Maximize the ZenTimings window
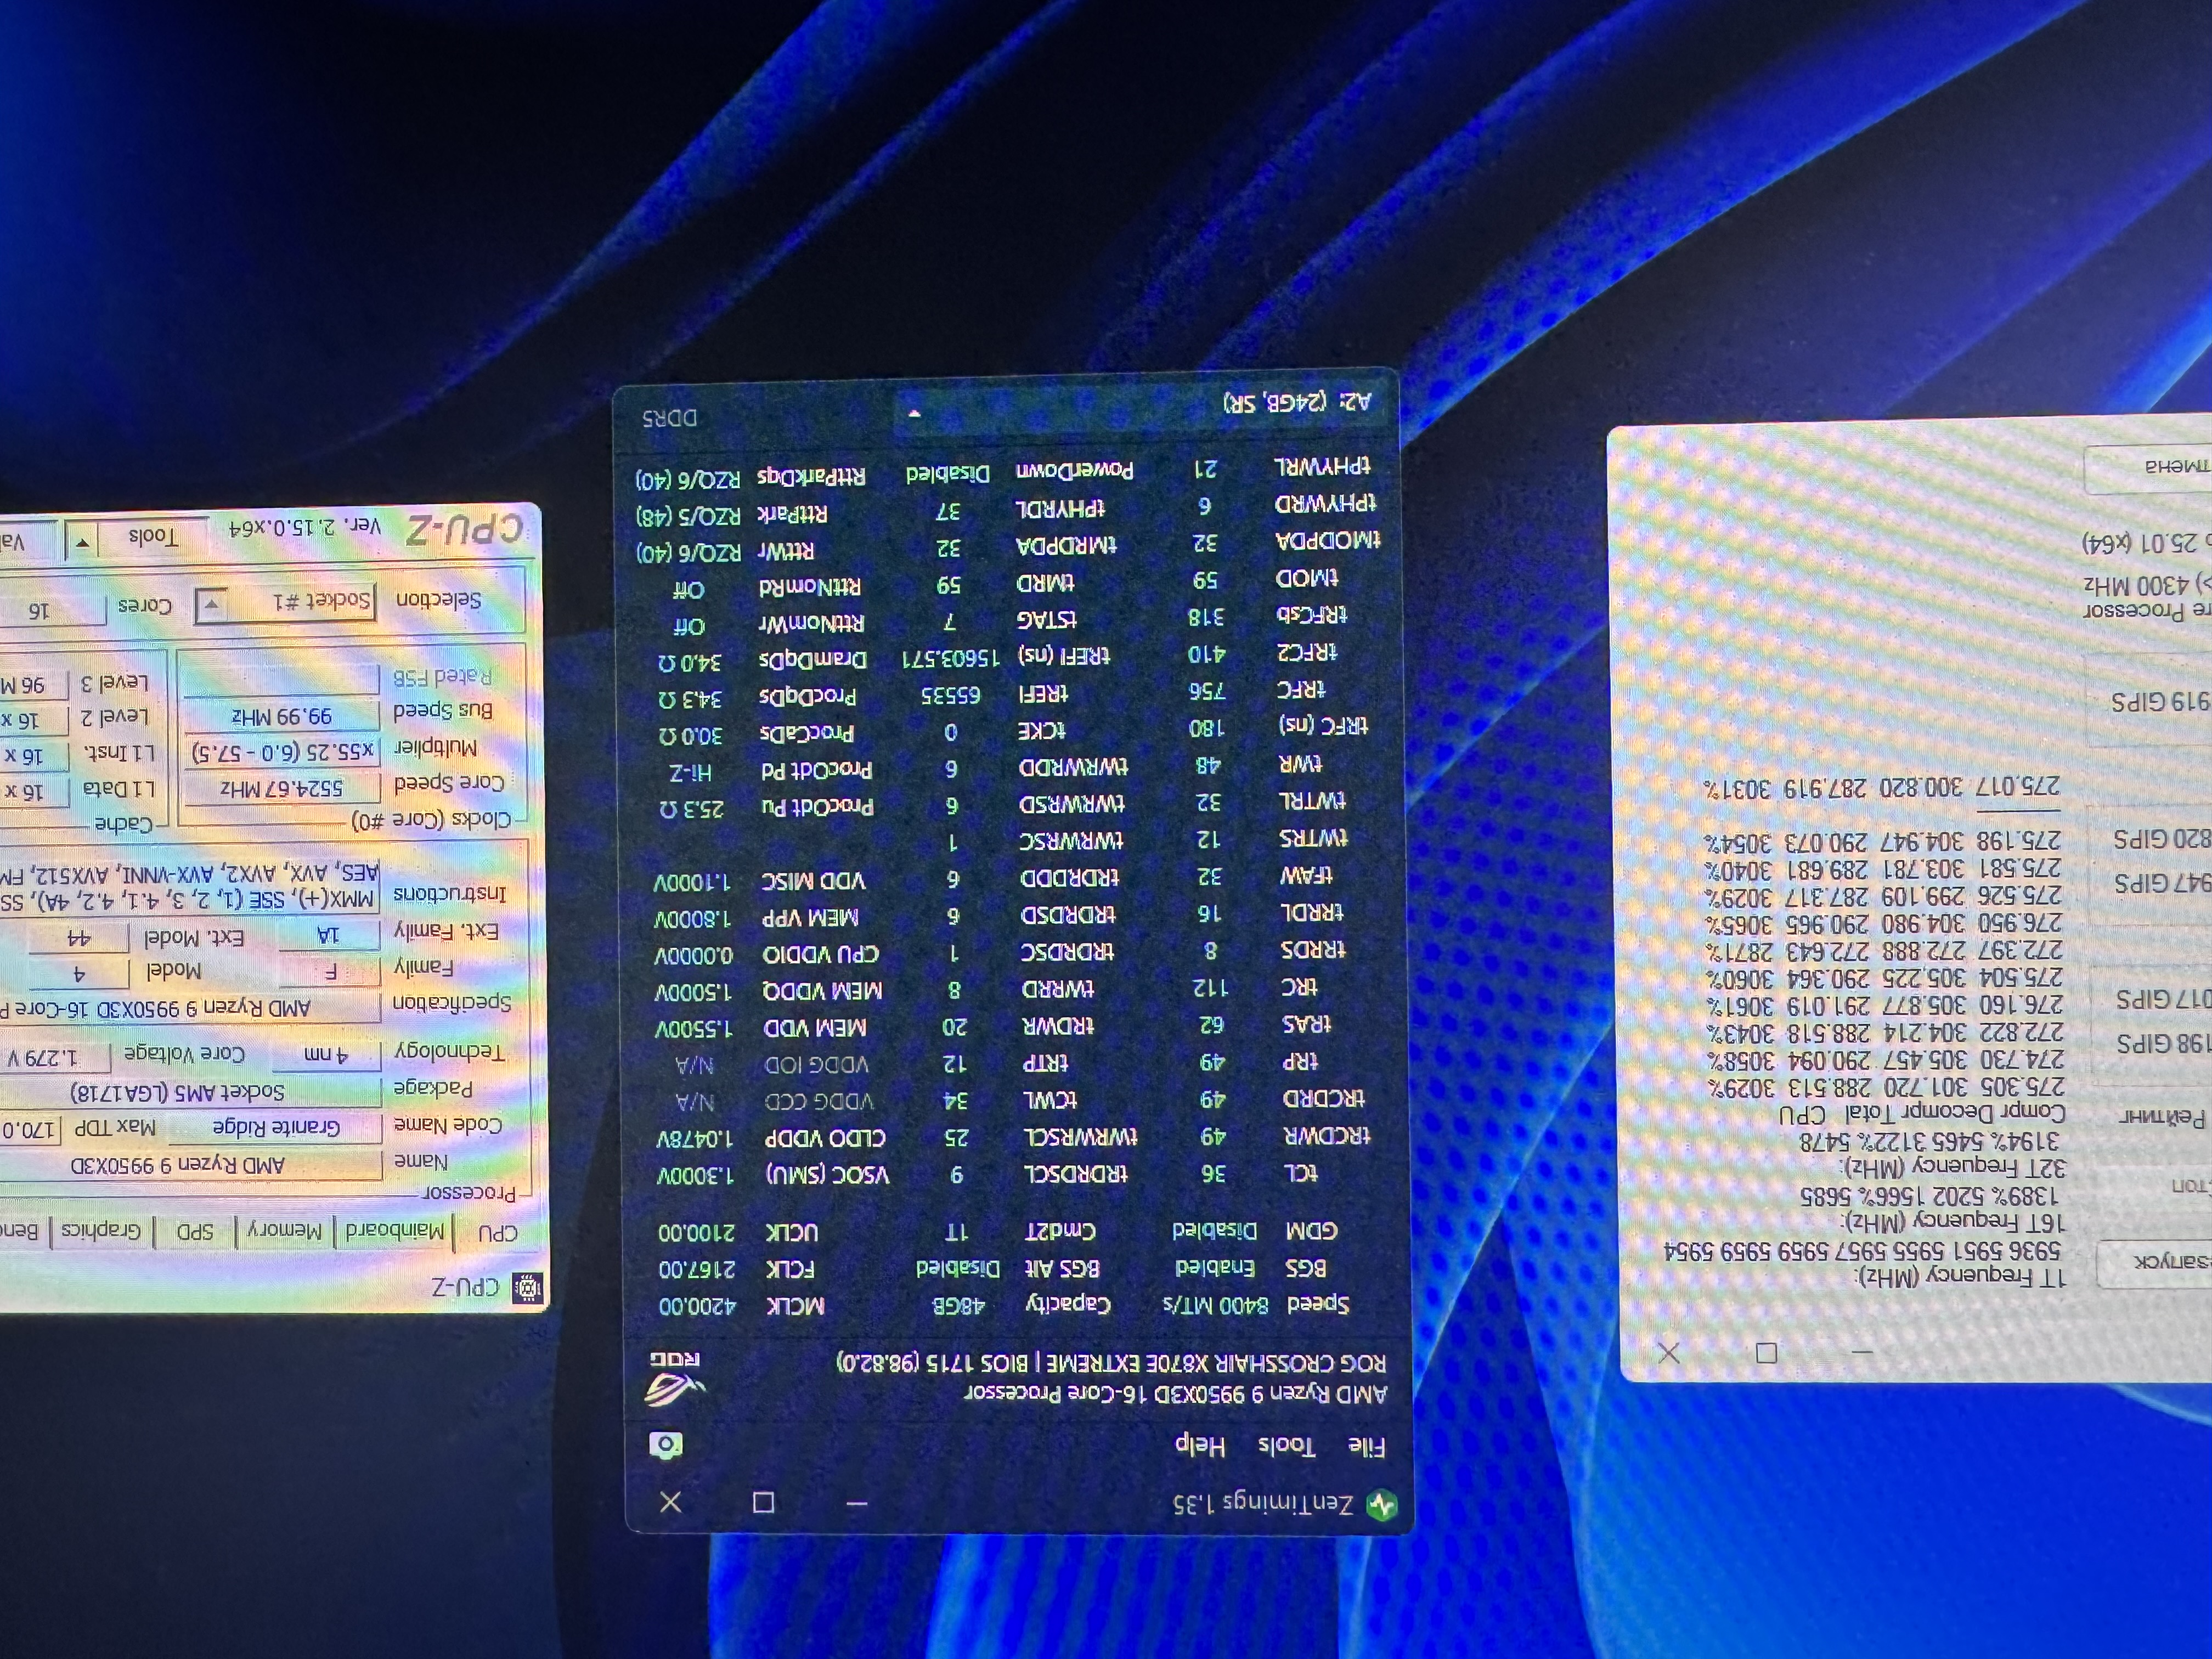Screen dimensions: 2212x1659 pyautogui.click(x=763, y=1502)
